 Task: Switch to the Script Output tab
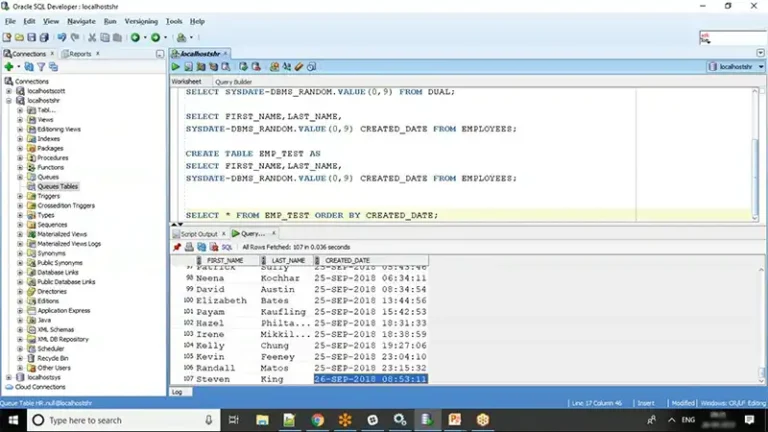[198, 233]
